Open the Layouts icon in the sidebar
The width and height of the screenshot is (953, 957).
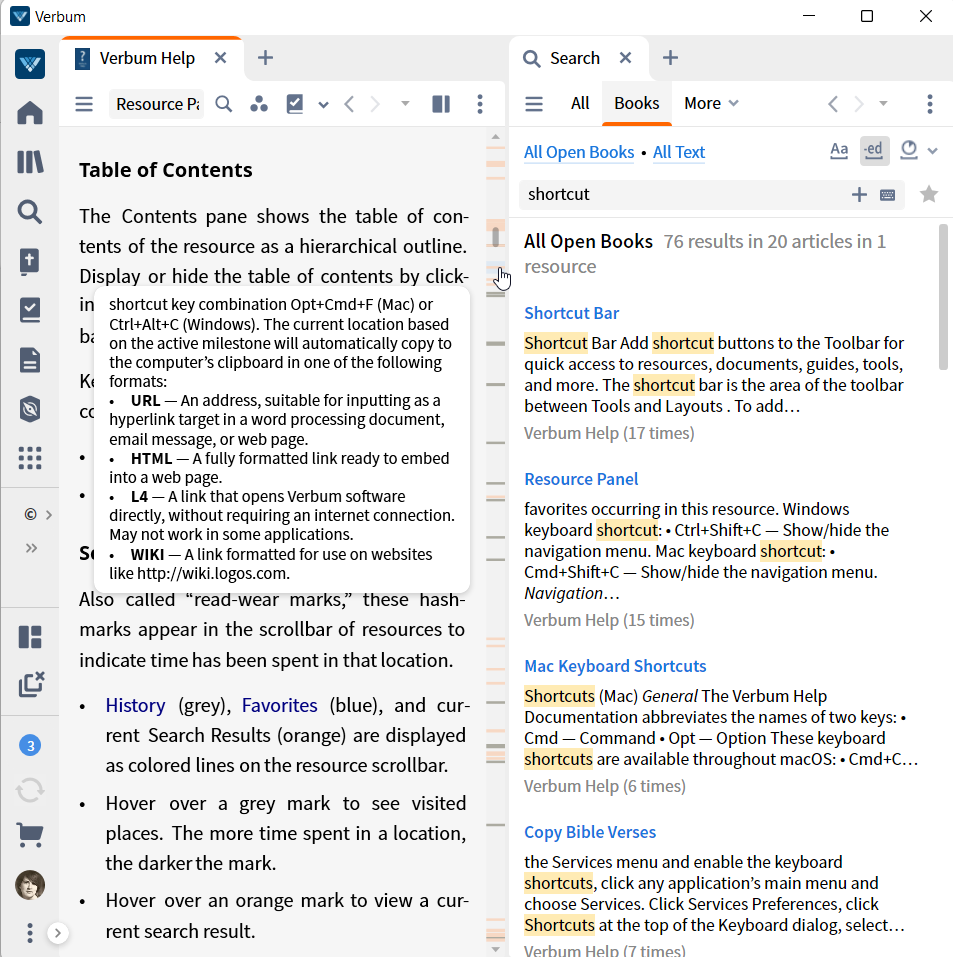pyautogui.click(x=30, y=637)
